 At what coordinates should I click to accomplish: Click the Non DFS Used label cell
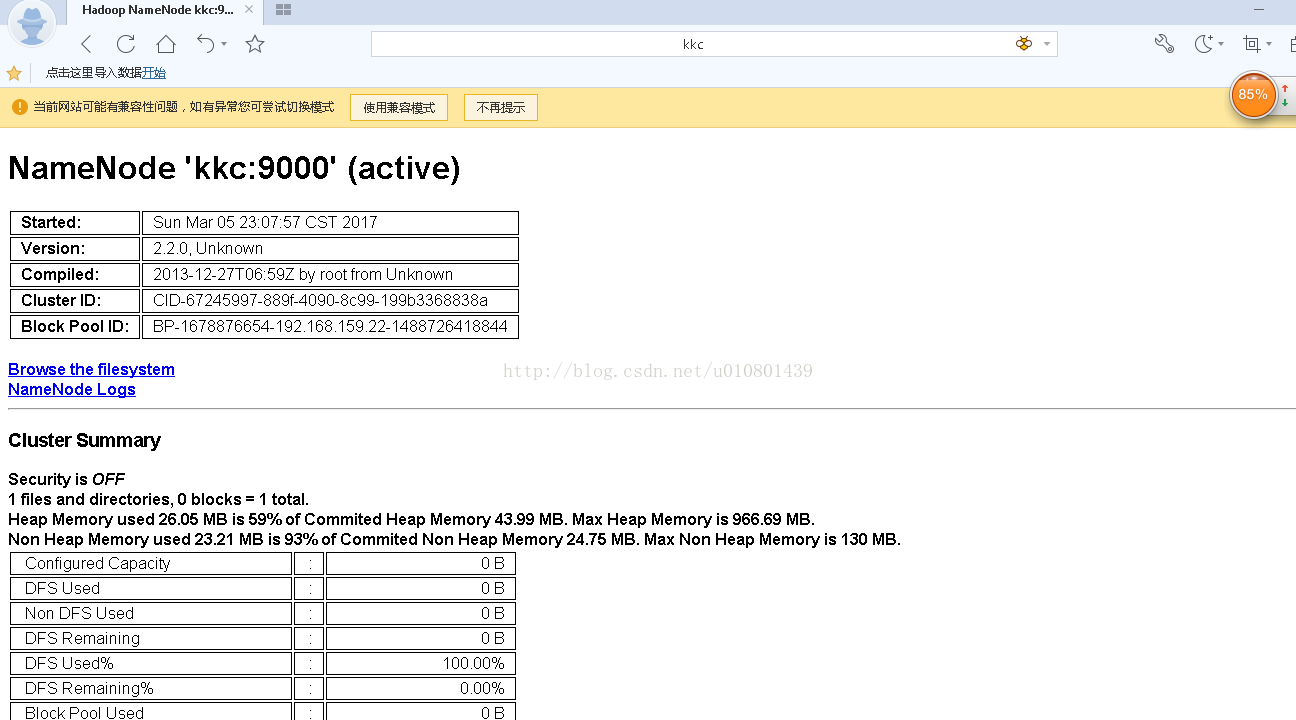tap(151, 613)
